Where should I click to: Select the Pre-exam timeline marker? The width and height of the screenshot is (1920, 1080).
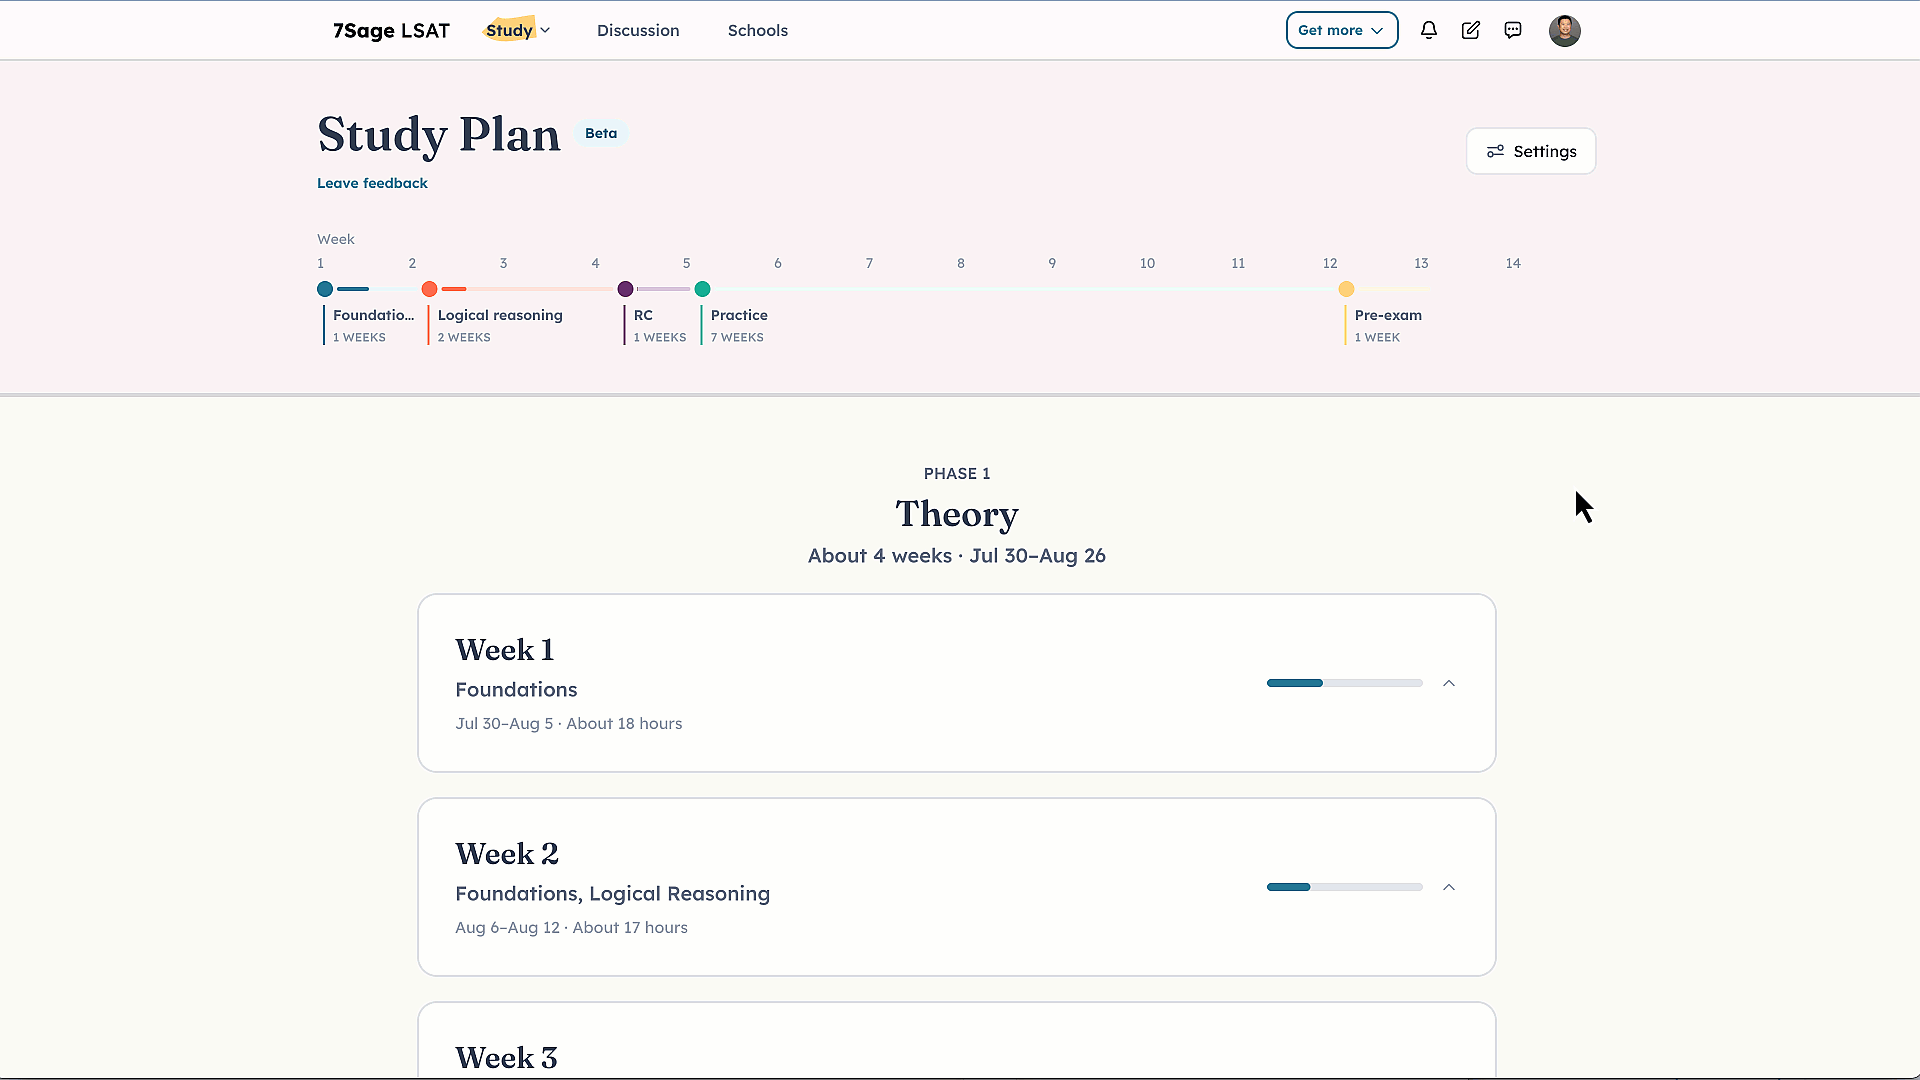[1346, 289]
